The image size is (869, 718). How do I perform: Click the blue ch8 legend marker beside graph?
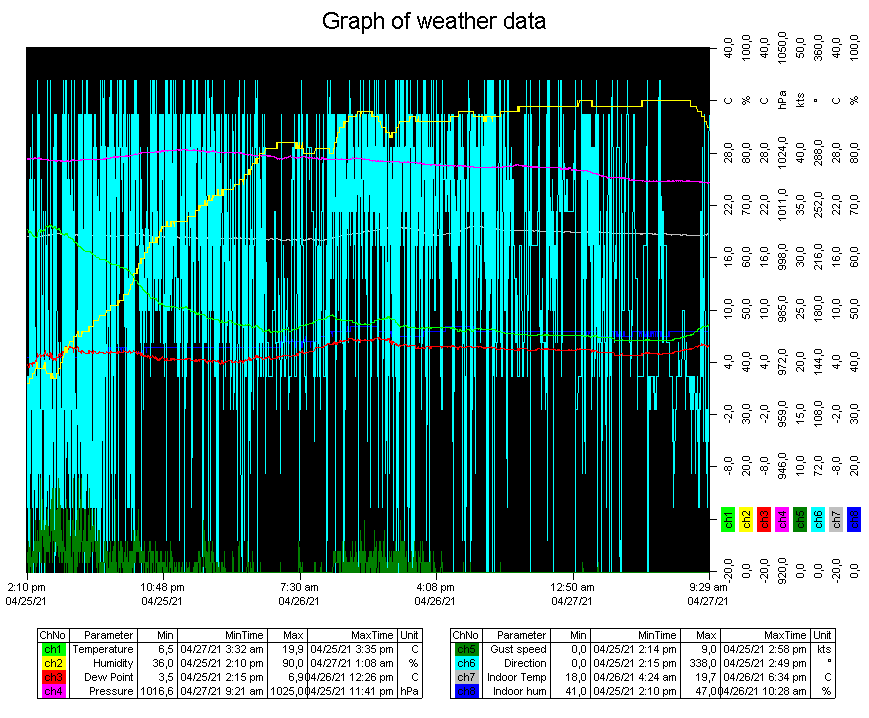click(854, 519)
